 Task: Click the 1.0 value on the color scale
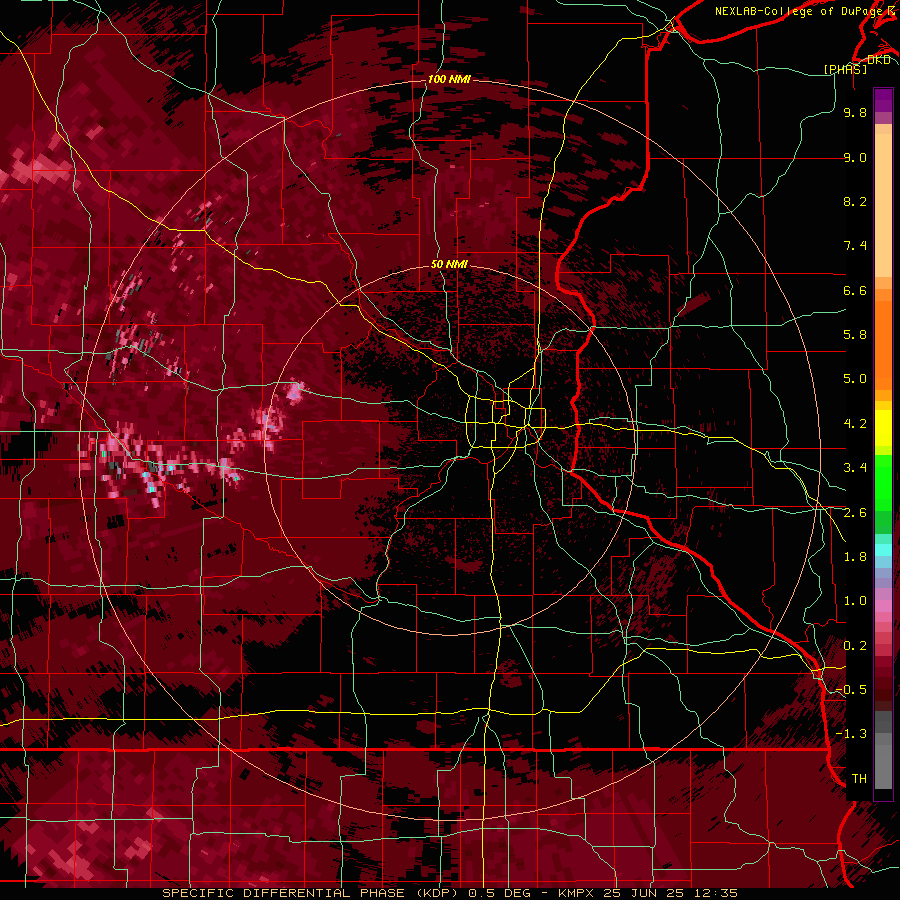pos(855,601)
